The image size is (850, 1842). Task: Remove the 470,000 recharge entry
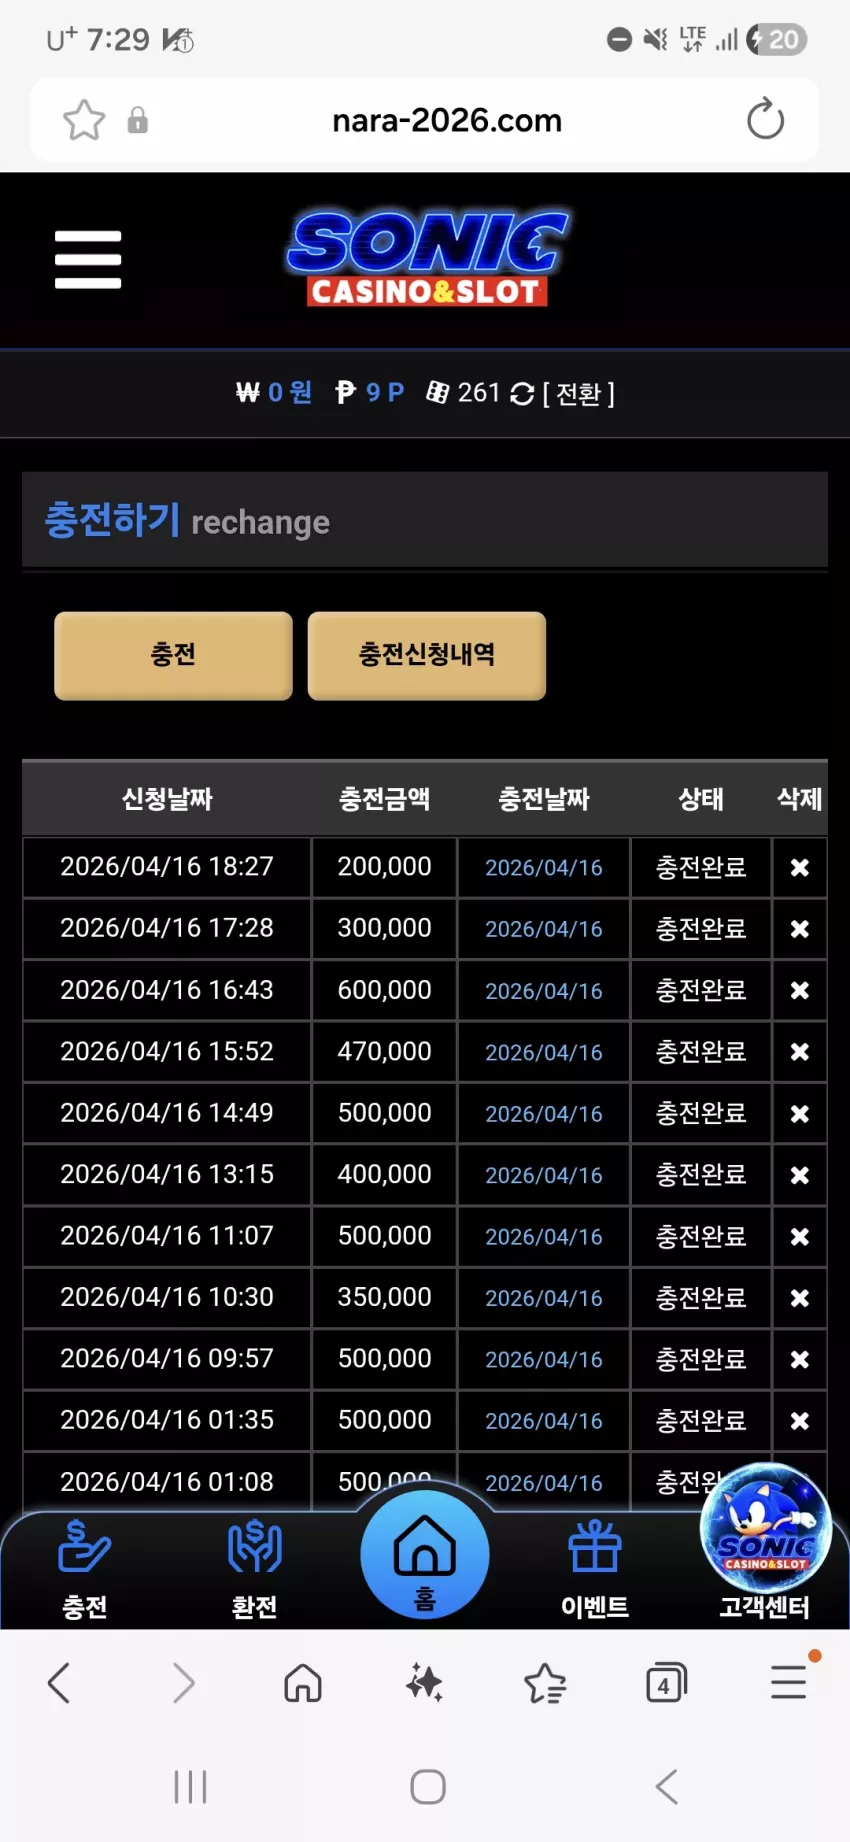click(x=799, y=1052)
